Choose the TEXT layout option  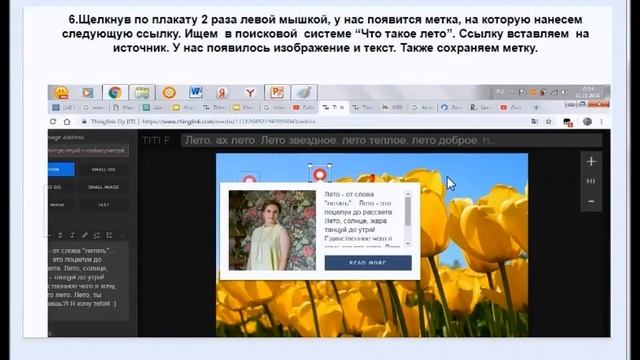(x=103, y=204)
